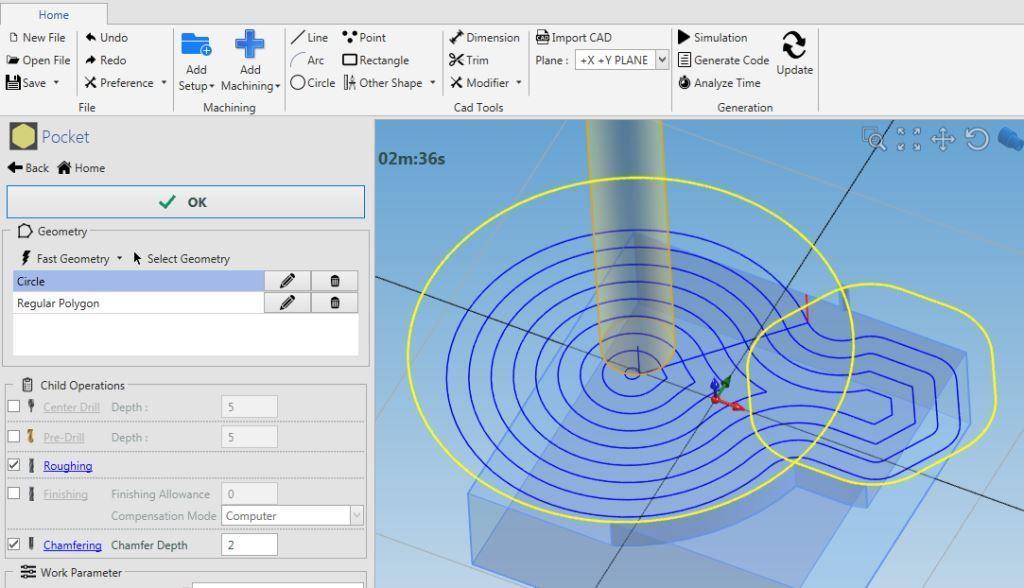Open the Roughing link
This screenshot has width=1024, height=588.
click(x=68, y=466)
